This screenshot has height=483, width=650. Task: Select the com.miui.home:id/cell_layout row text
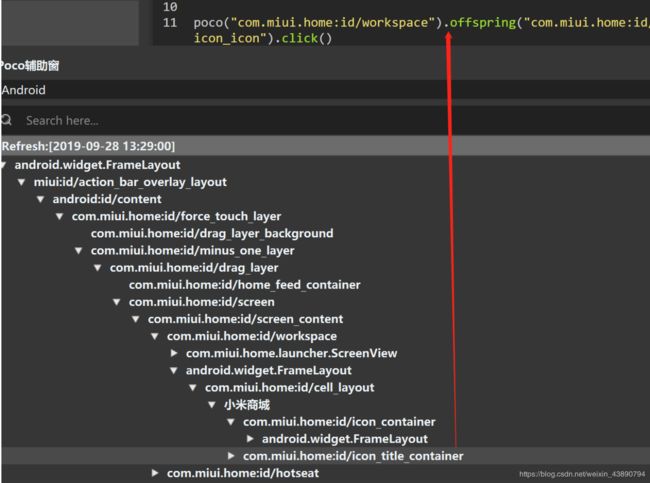[290, 388]
